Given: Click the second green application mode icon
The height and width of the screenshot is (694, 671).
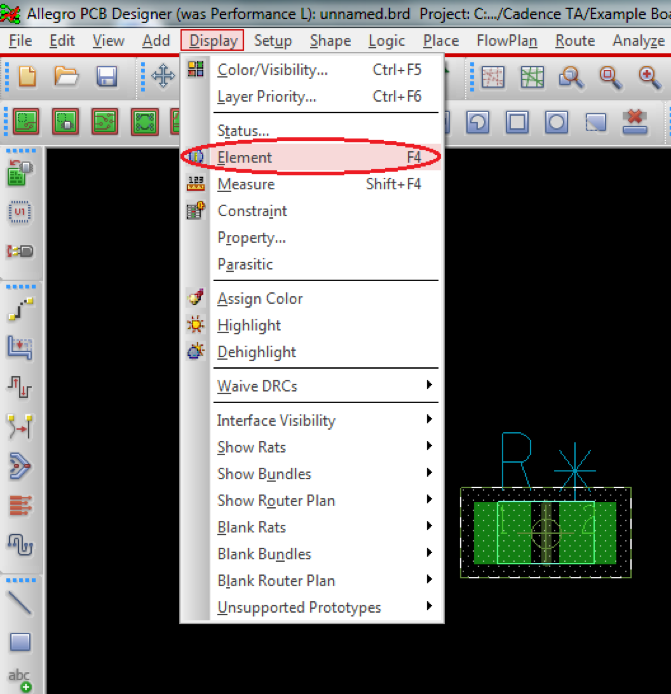Looking at the screenshot, I should click(x=66, y=121).
